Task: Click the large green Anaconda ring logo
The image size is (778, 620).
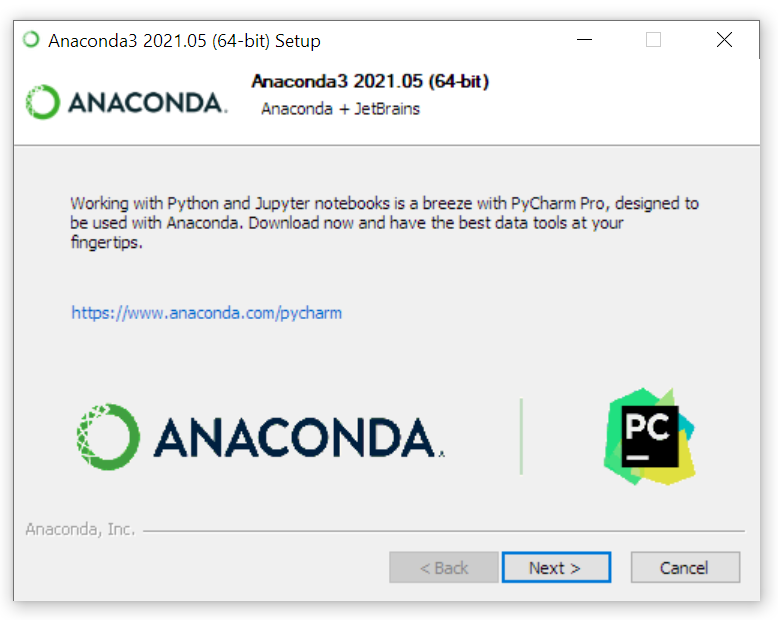Action: click(108, 437)
